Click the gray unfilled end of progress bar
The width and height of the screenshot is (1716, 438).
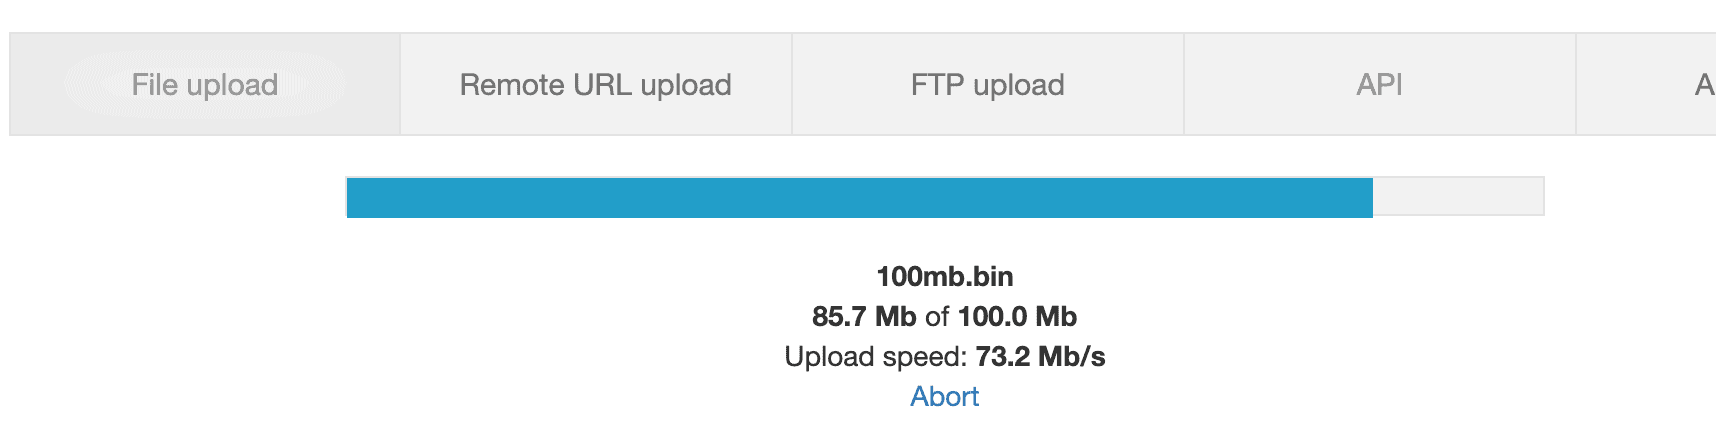[x=1458, y=197]
